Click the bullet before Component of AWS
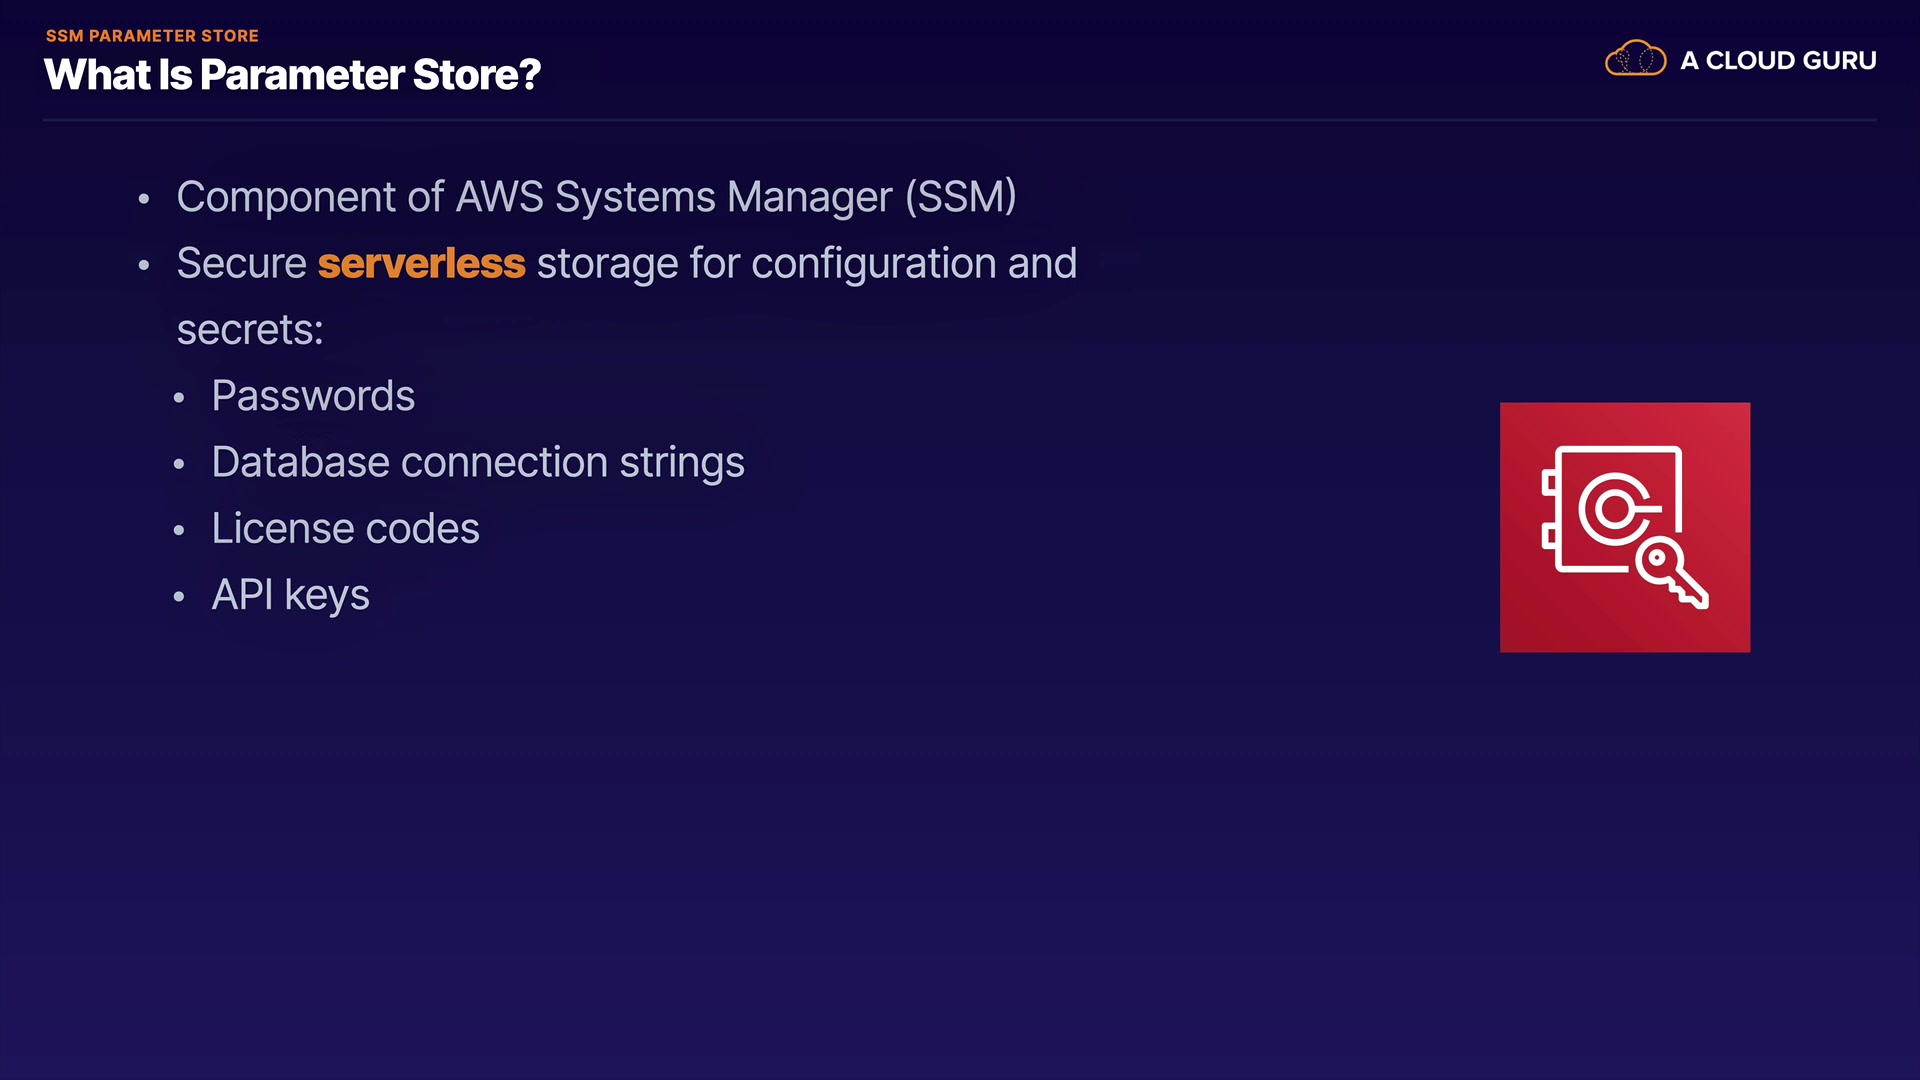Image resolution: width=1920 pixels, height=1080 pixels. pyautogui.click(x=144, y=199)
